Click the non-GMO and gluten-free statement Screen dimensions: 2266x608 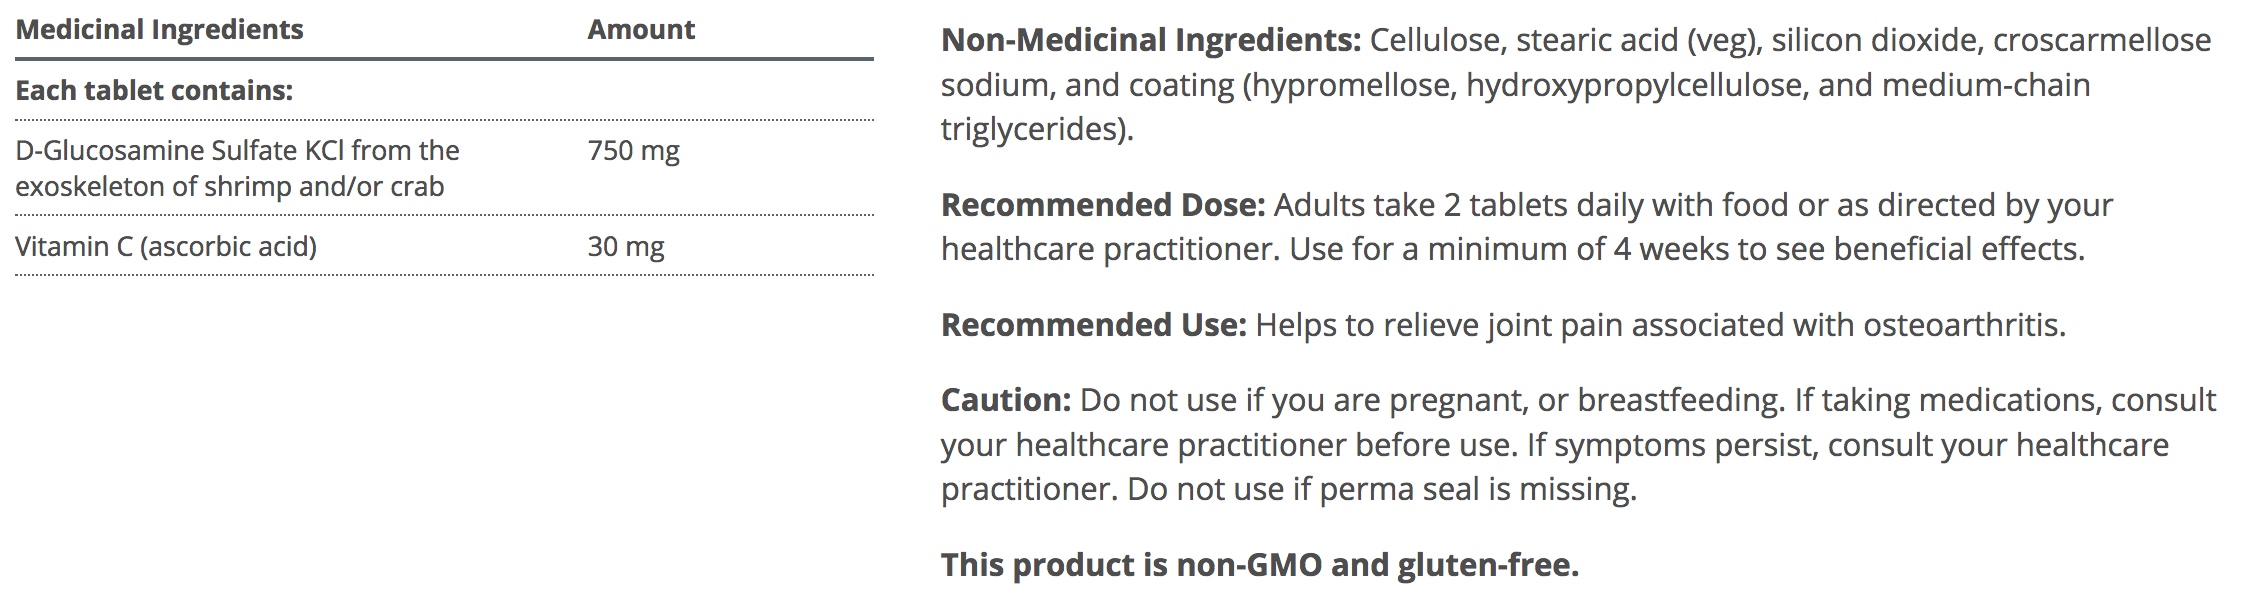tap(1260, 565)
